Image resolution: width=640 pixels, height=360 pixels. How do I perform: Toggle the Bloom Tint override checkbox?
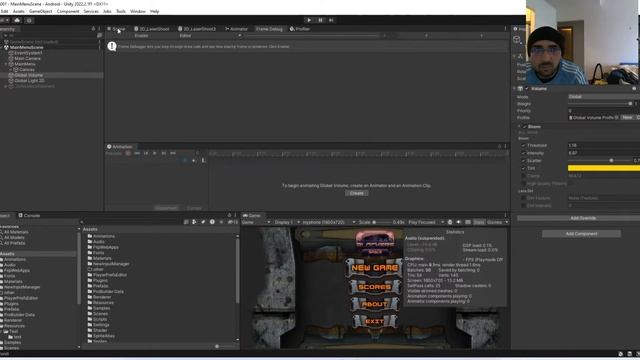[x=523, y=168]
